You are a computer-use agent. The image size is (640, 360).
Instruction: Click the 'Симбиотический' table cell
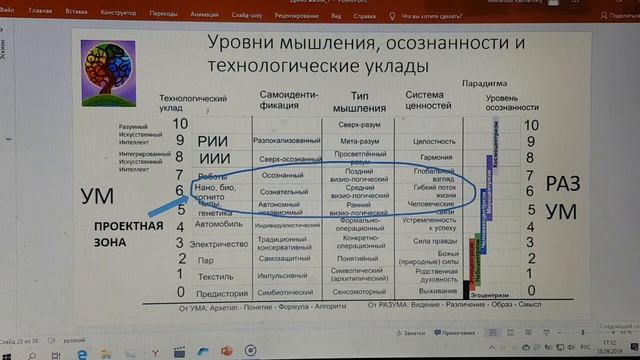285,292
